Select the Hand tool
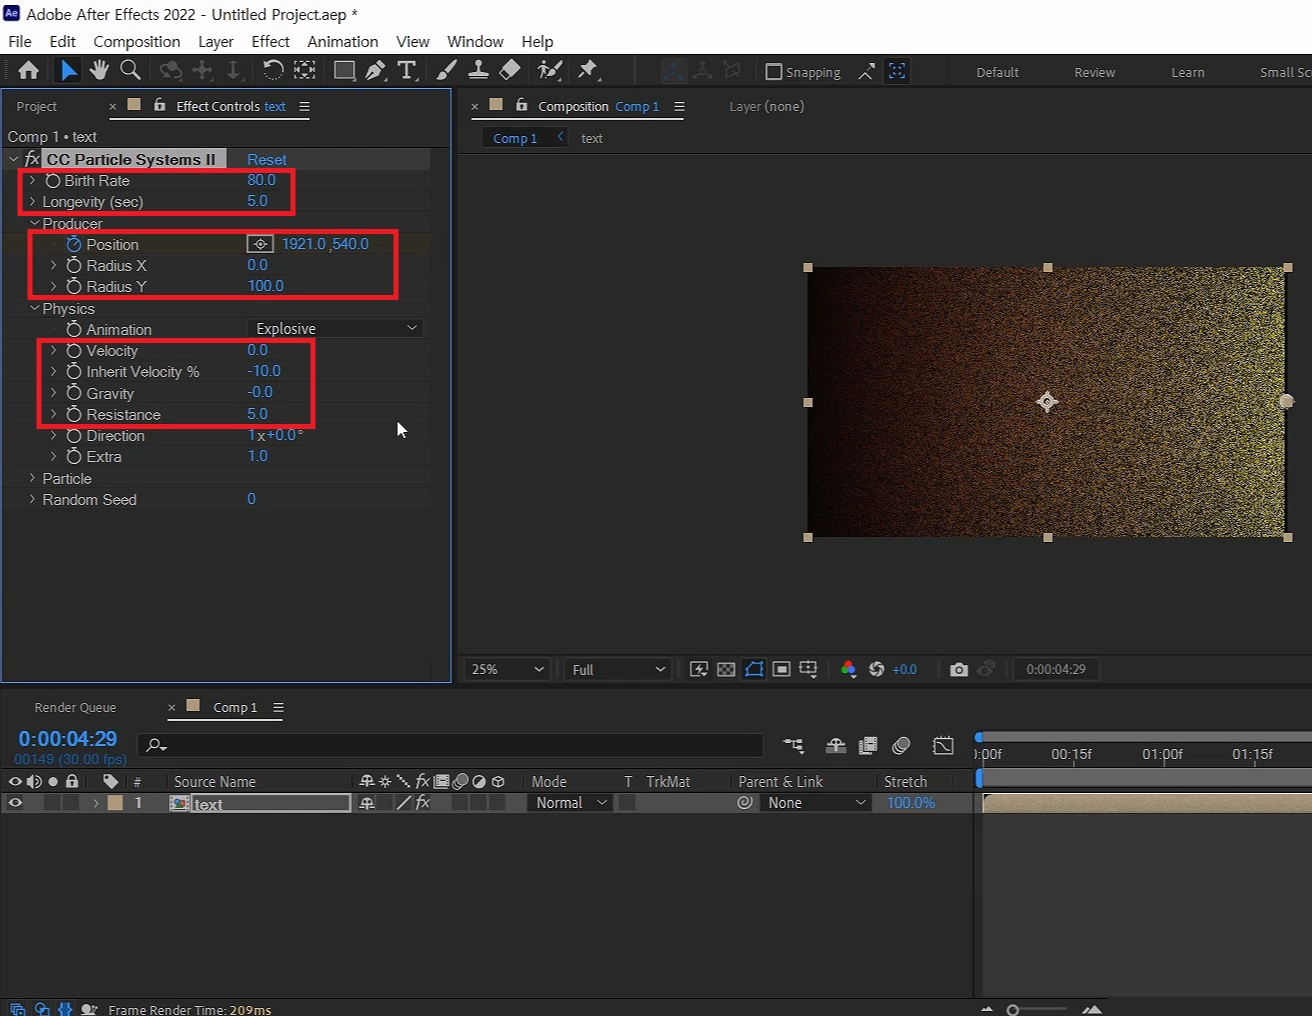The width and height of the screenshot is (1312, 1016). [99, 70]
